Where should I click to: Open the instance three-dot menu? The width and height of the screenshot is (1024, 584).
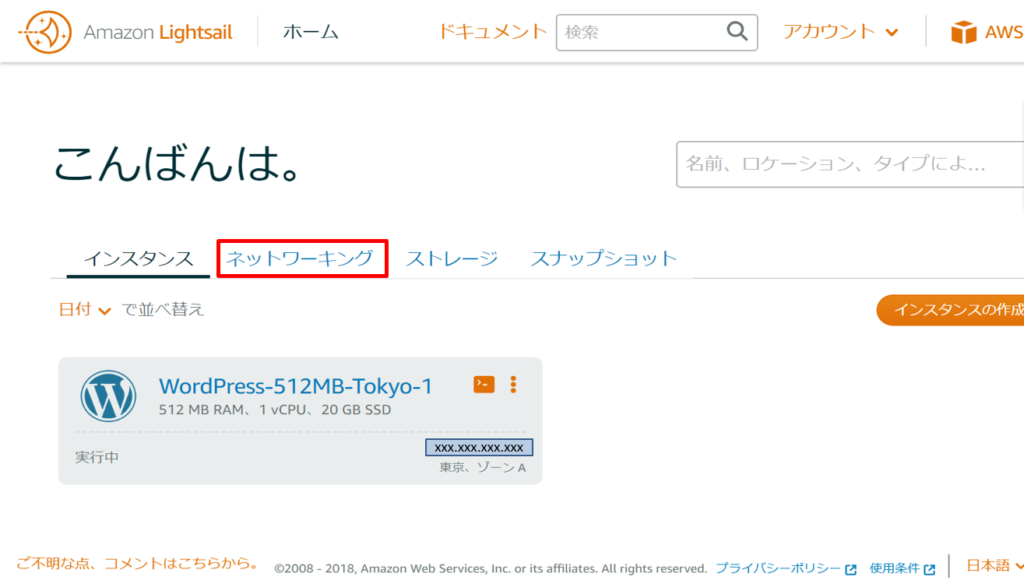(513, 384)
